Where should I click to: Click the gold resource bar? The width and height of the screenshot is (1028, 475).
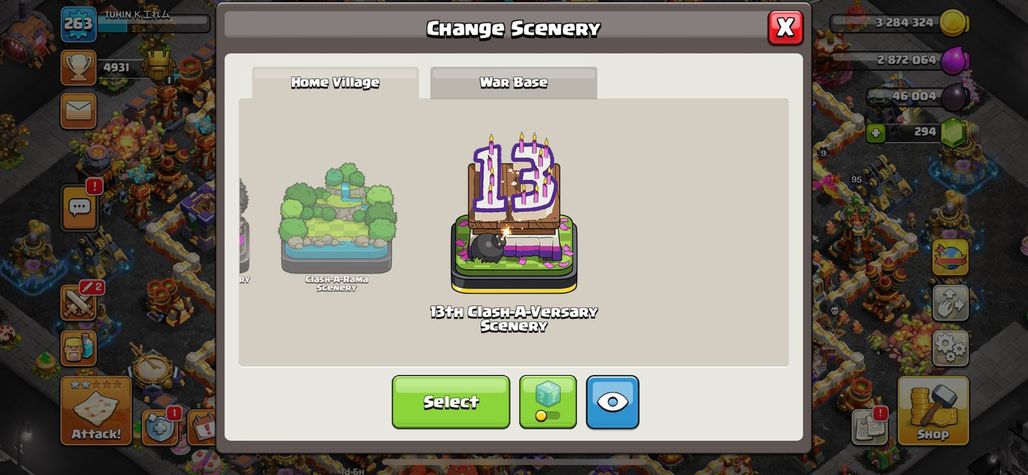(900, 23)
